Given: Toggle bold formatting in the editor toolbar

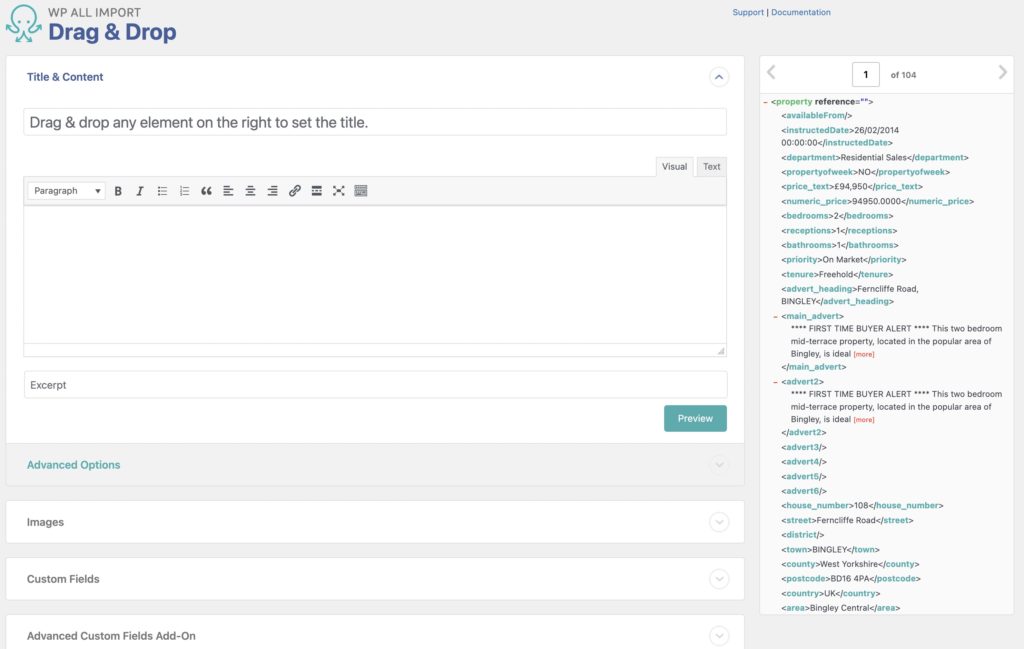Looking at the screenshot, I should click(x=118, y=191).
